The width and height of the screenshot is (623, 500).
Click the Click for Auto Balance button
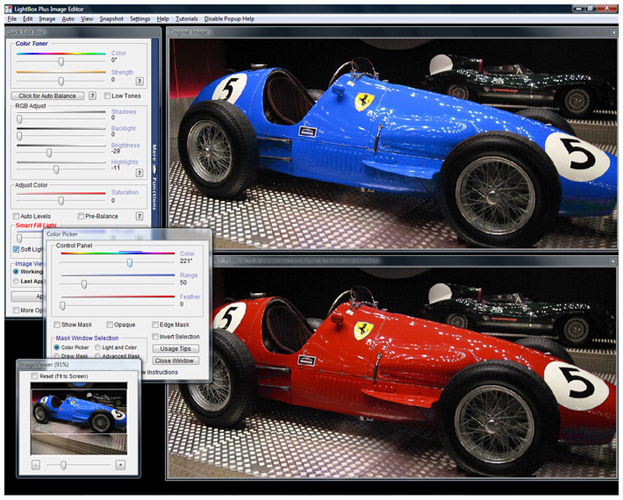click(49, 96)
